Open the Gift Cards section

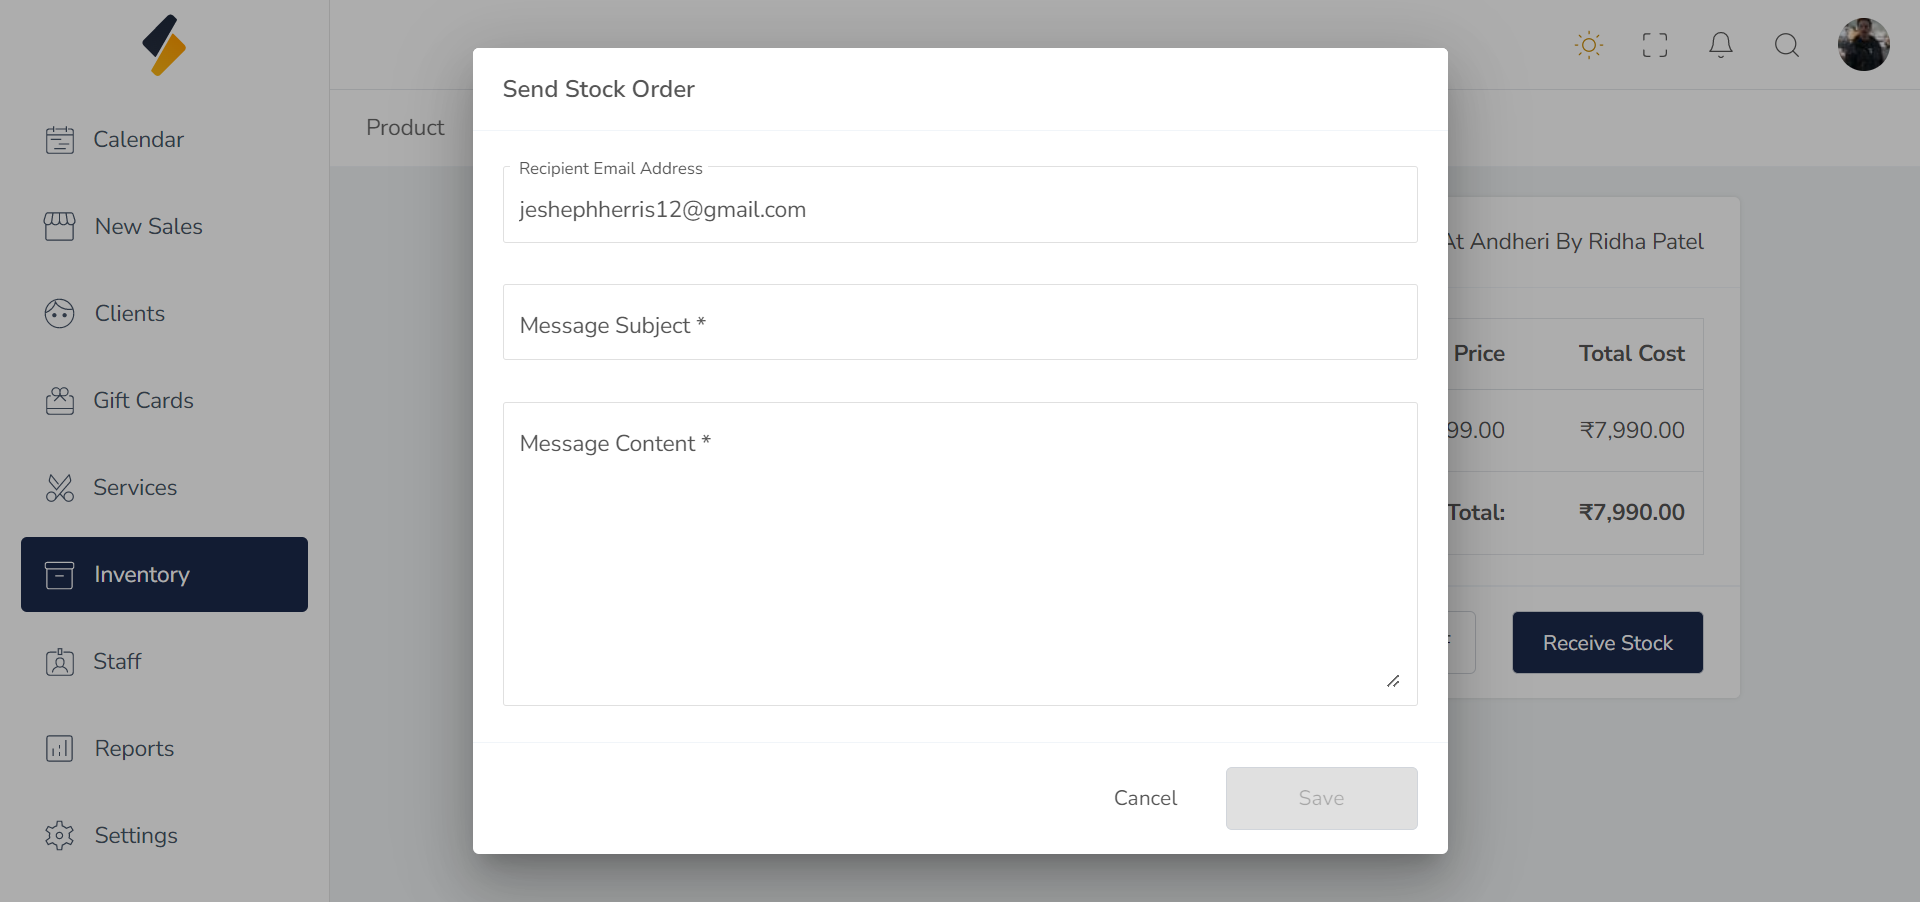pos(143,401)
